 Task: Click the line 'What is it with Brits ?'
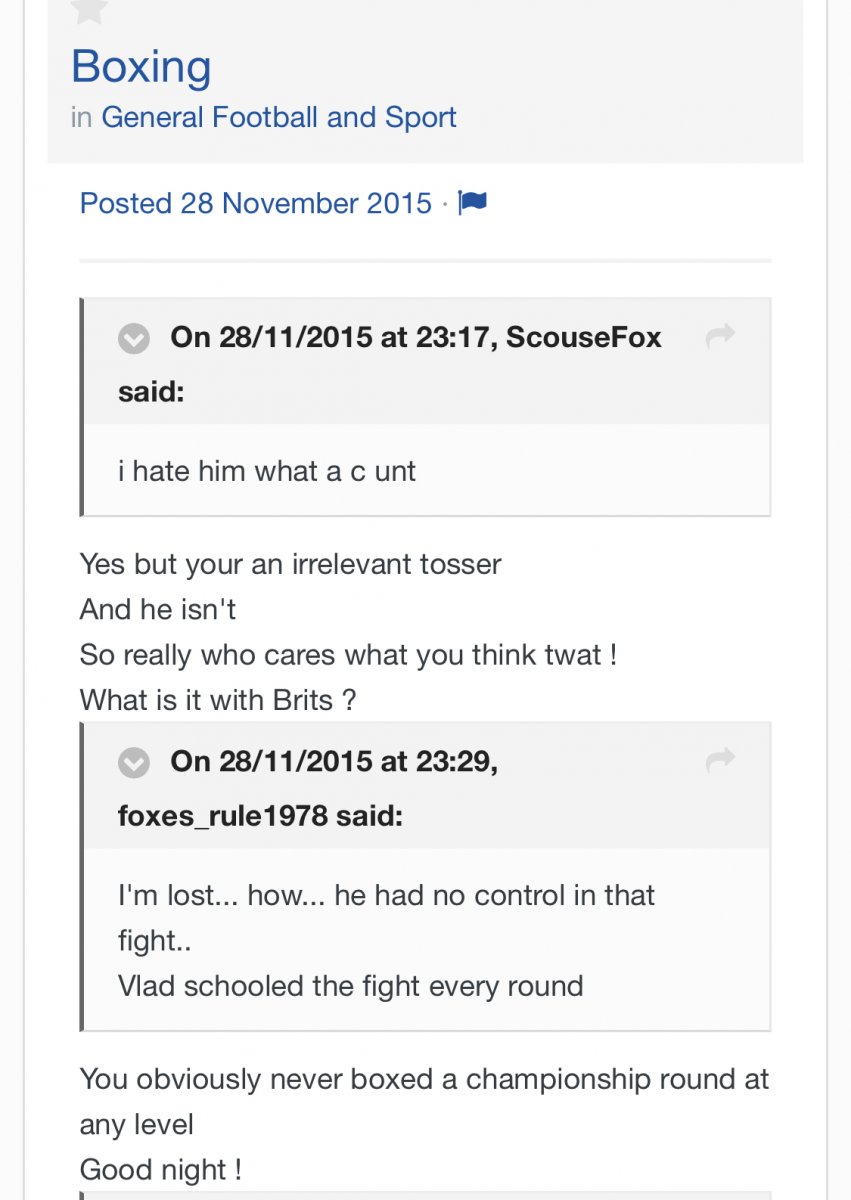[x=218, y=700]
